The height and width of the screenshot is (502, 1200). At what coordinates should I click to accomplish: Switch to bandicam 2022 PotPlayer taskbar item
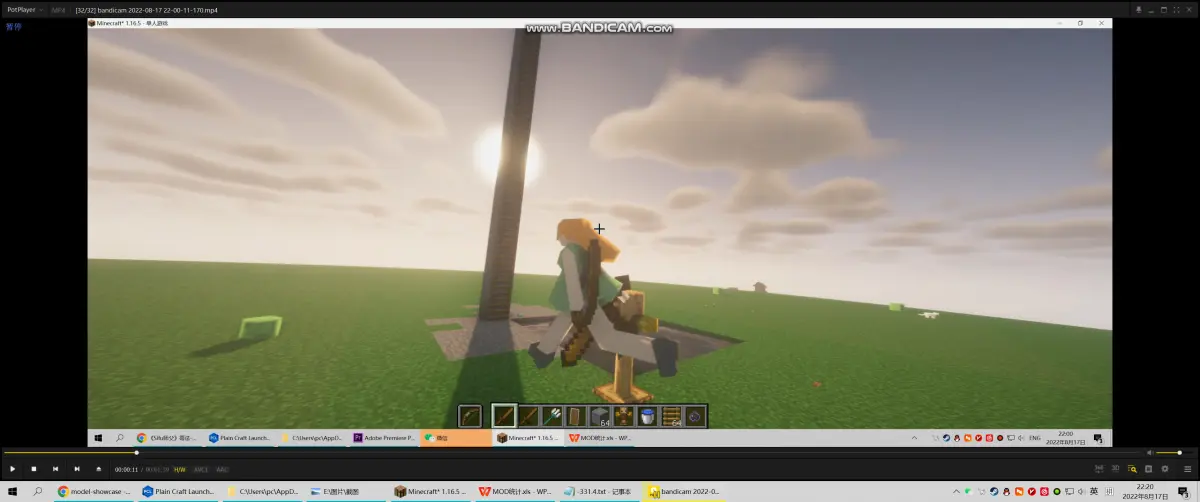point(684,491)
